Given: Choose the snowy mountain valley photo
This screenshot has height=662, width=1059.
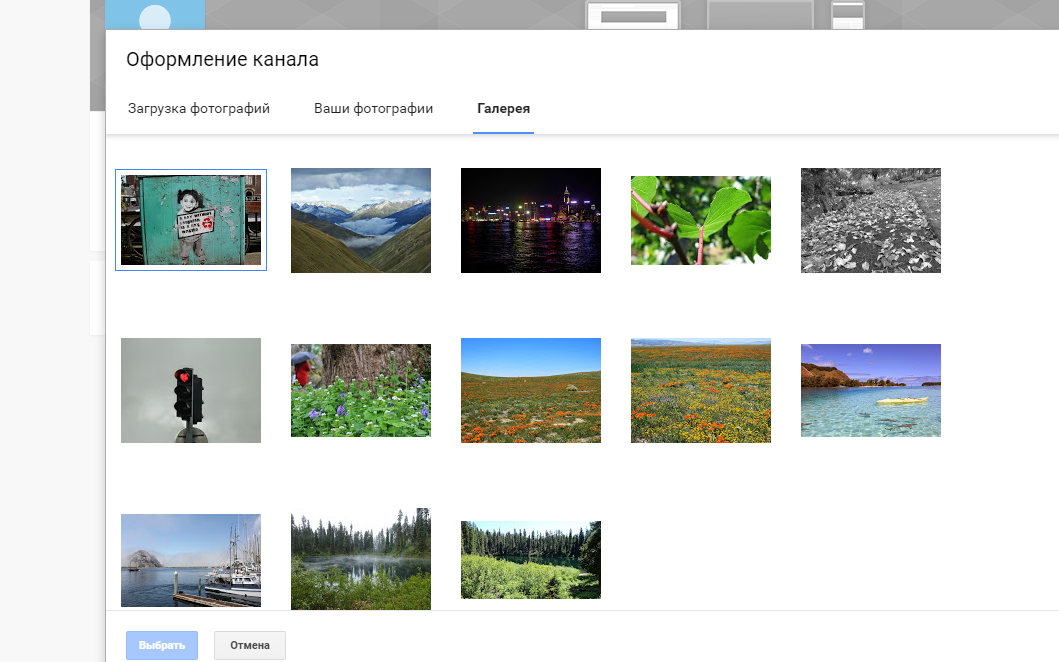Looking at the screenshot, I should 361,220.
